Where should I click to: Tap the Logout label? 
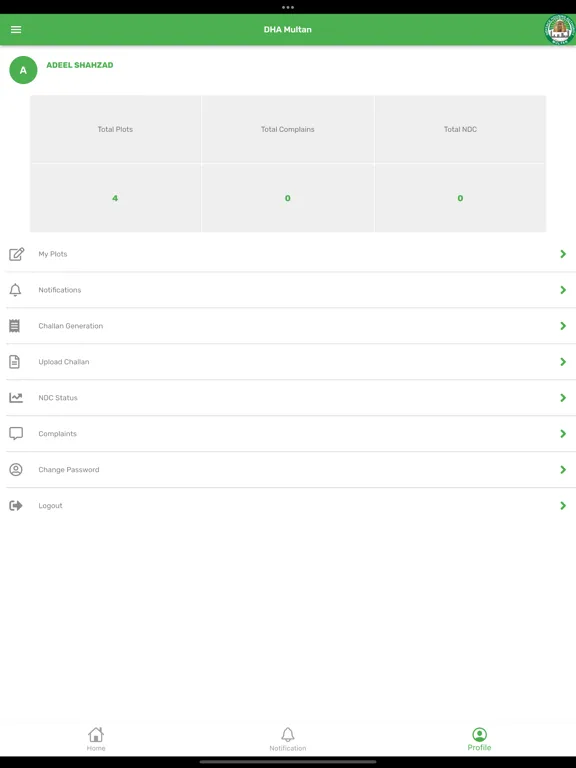click(x=50, y=505)
